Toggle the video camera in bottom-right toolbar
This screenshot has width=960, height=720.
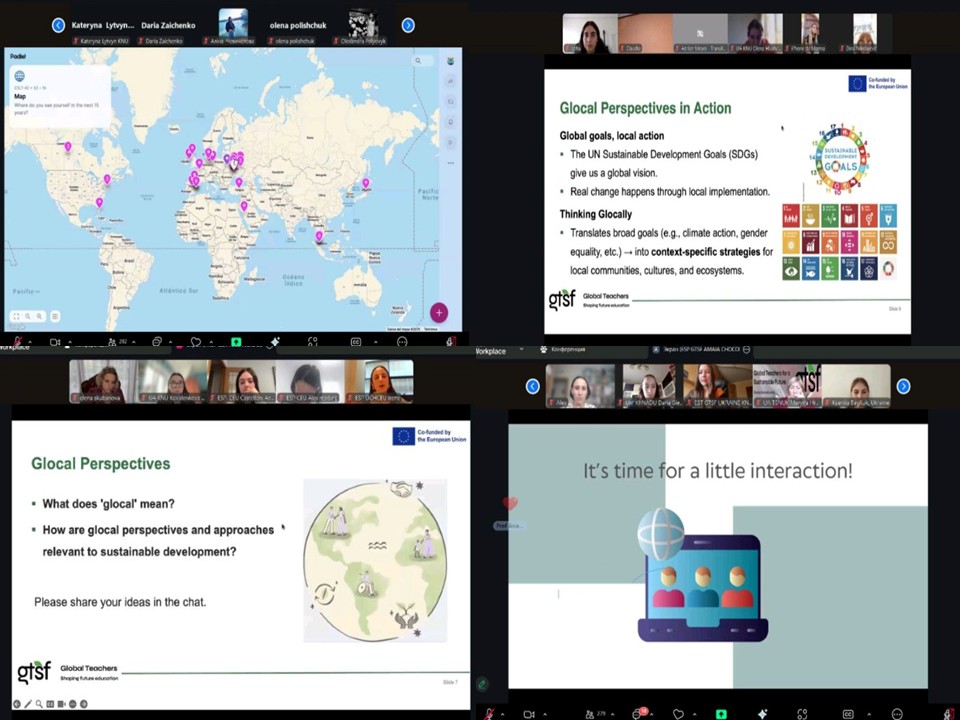click(529, 713)
